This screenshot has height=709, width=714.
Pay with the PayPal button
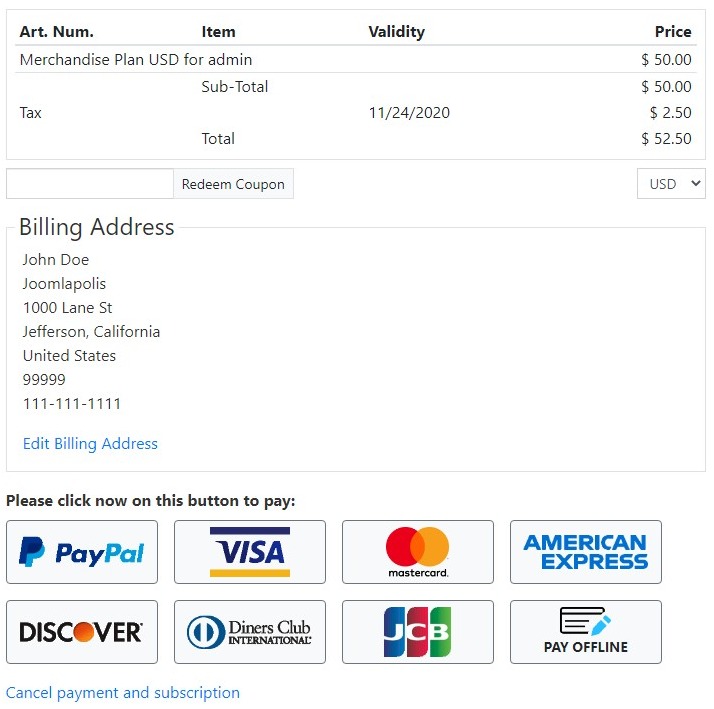point(82,552)
